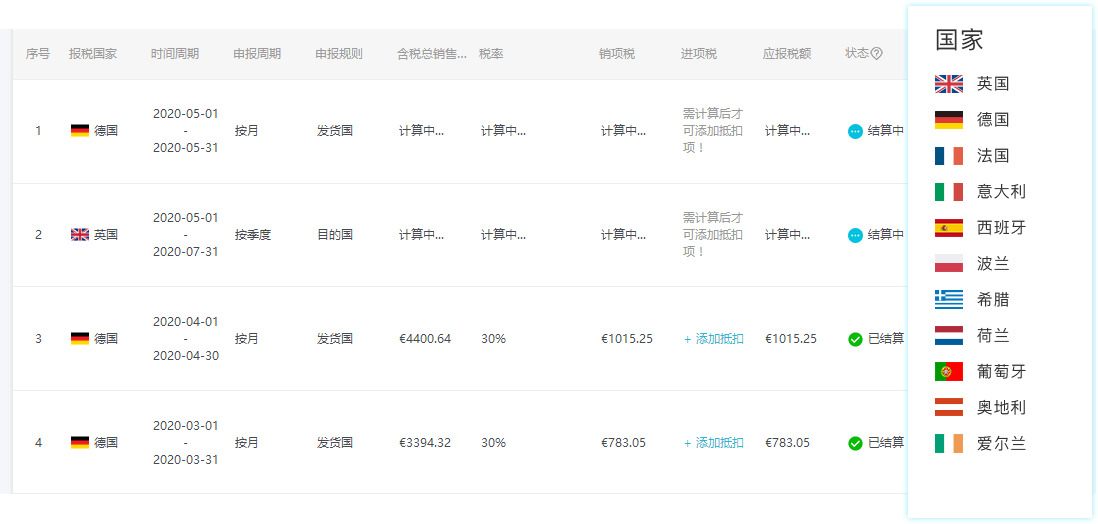Click the Ireland flag in the country list
1098x524 pixels.
pos(949,443)
